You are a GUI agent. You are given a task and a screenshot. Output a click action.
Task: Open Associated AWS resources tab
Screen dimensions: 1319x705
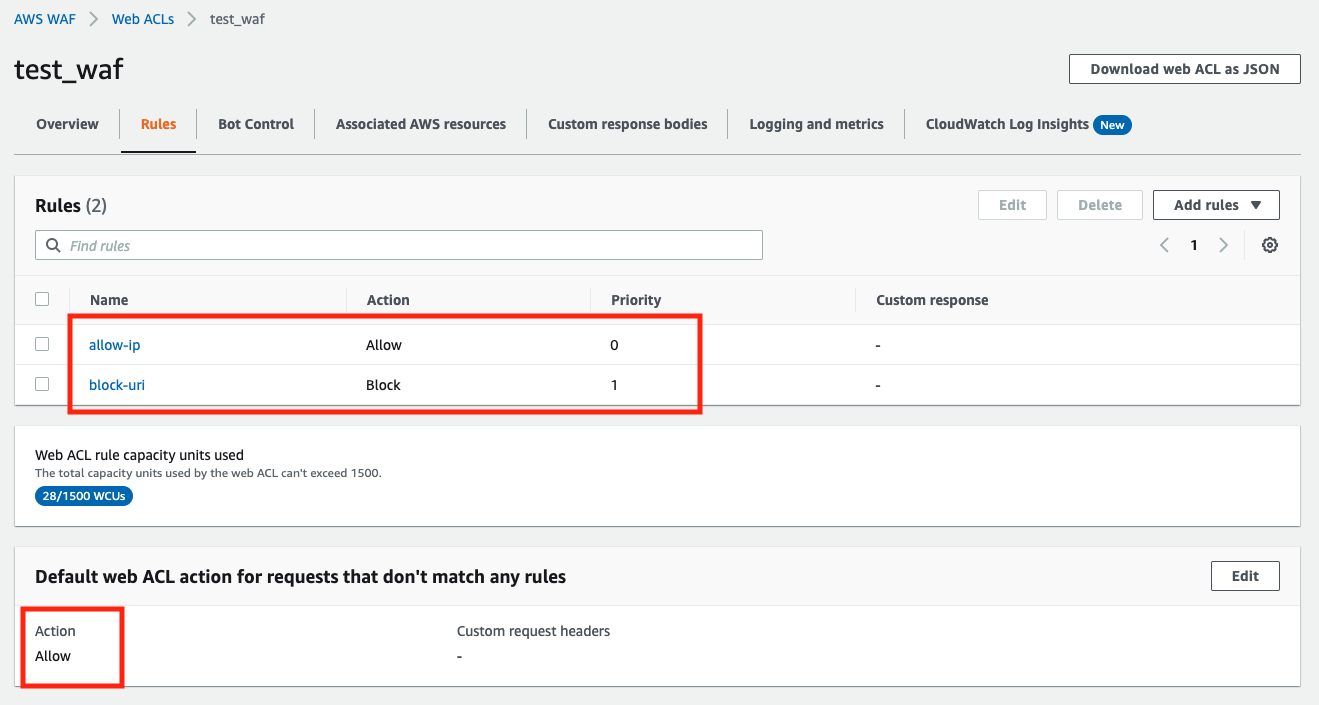tap(421, 124)
